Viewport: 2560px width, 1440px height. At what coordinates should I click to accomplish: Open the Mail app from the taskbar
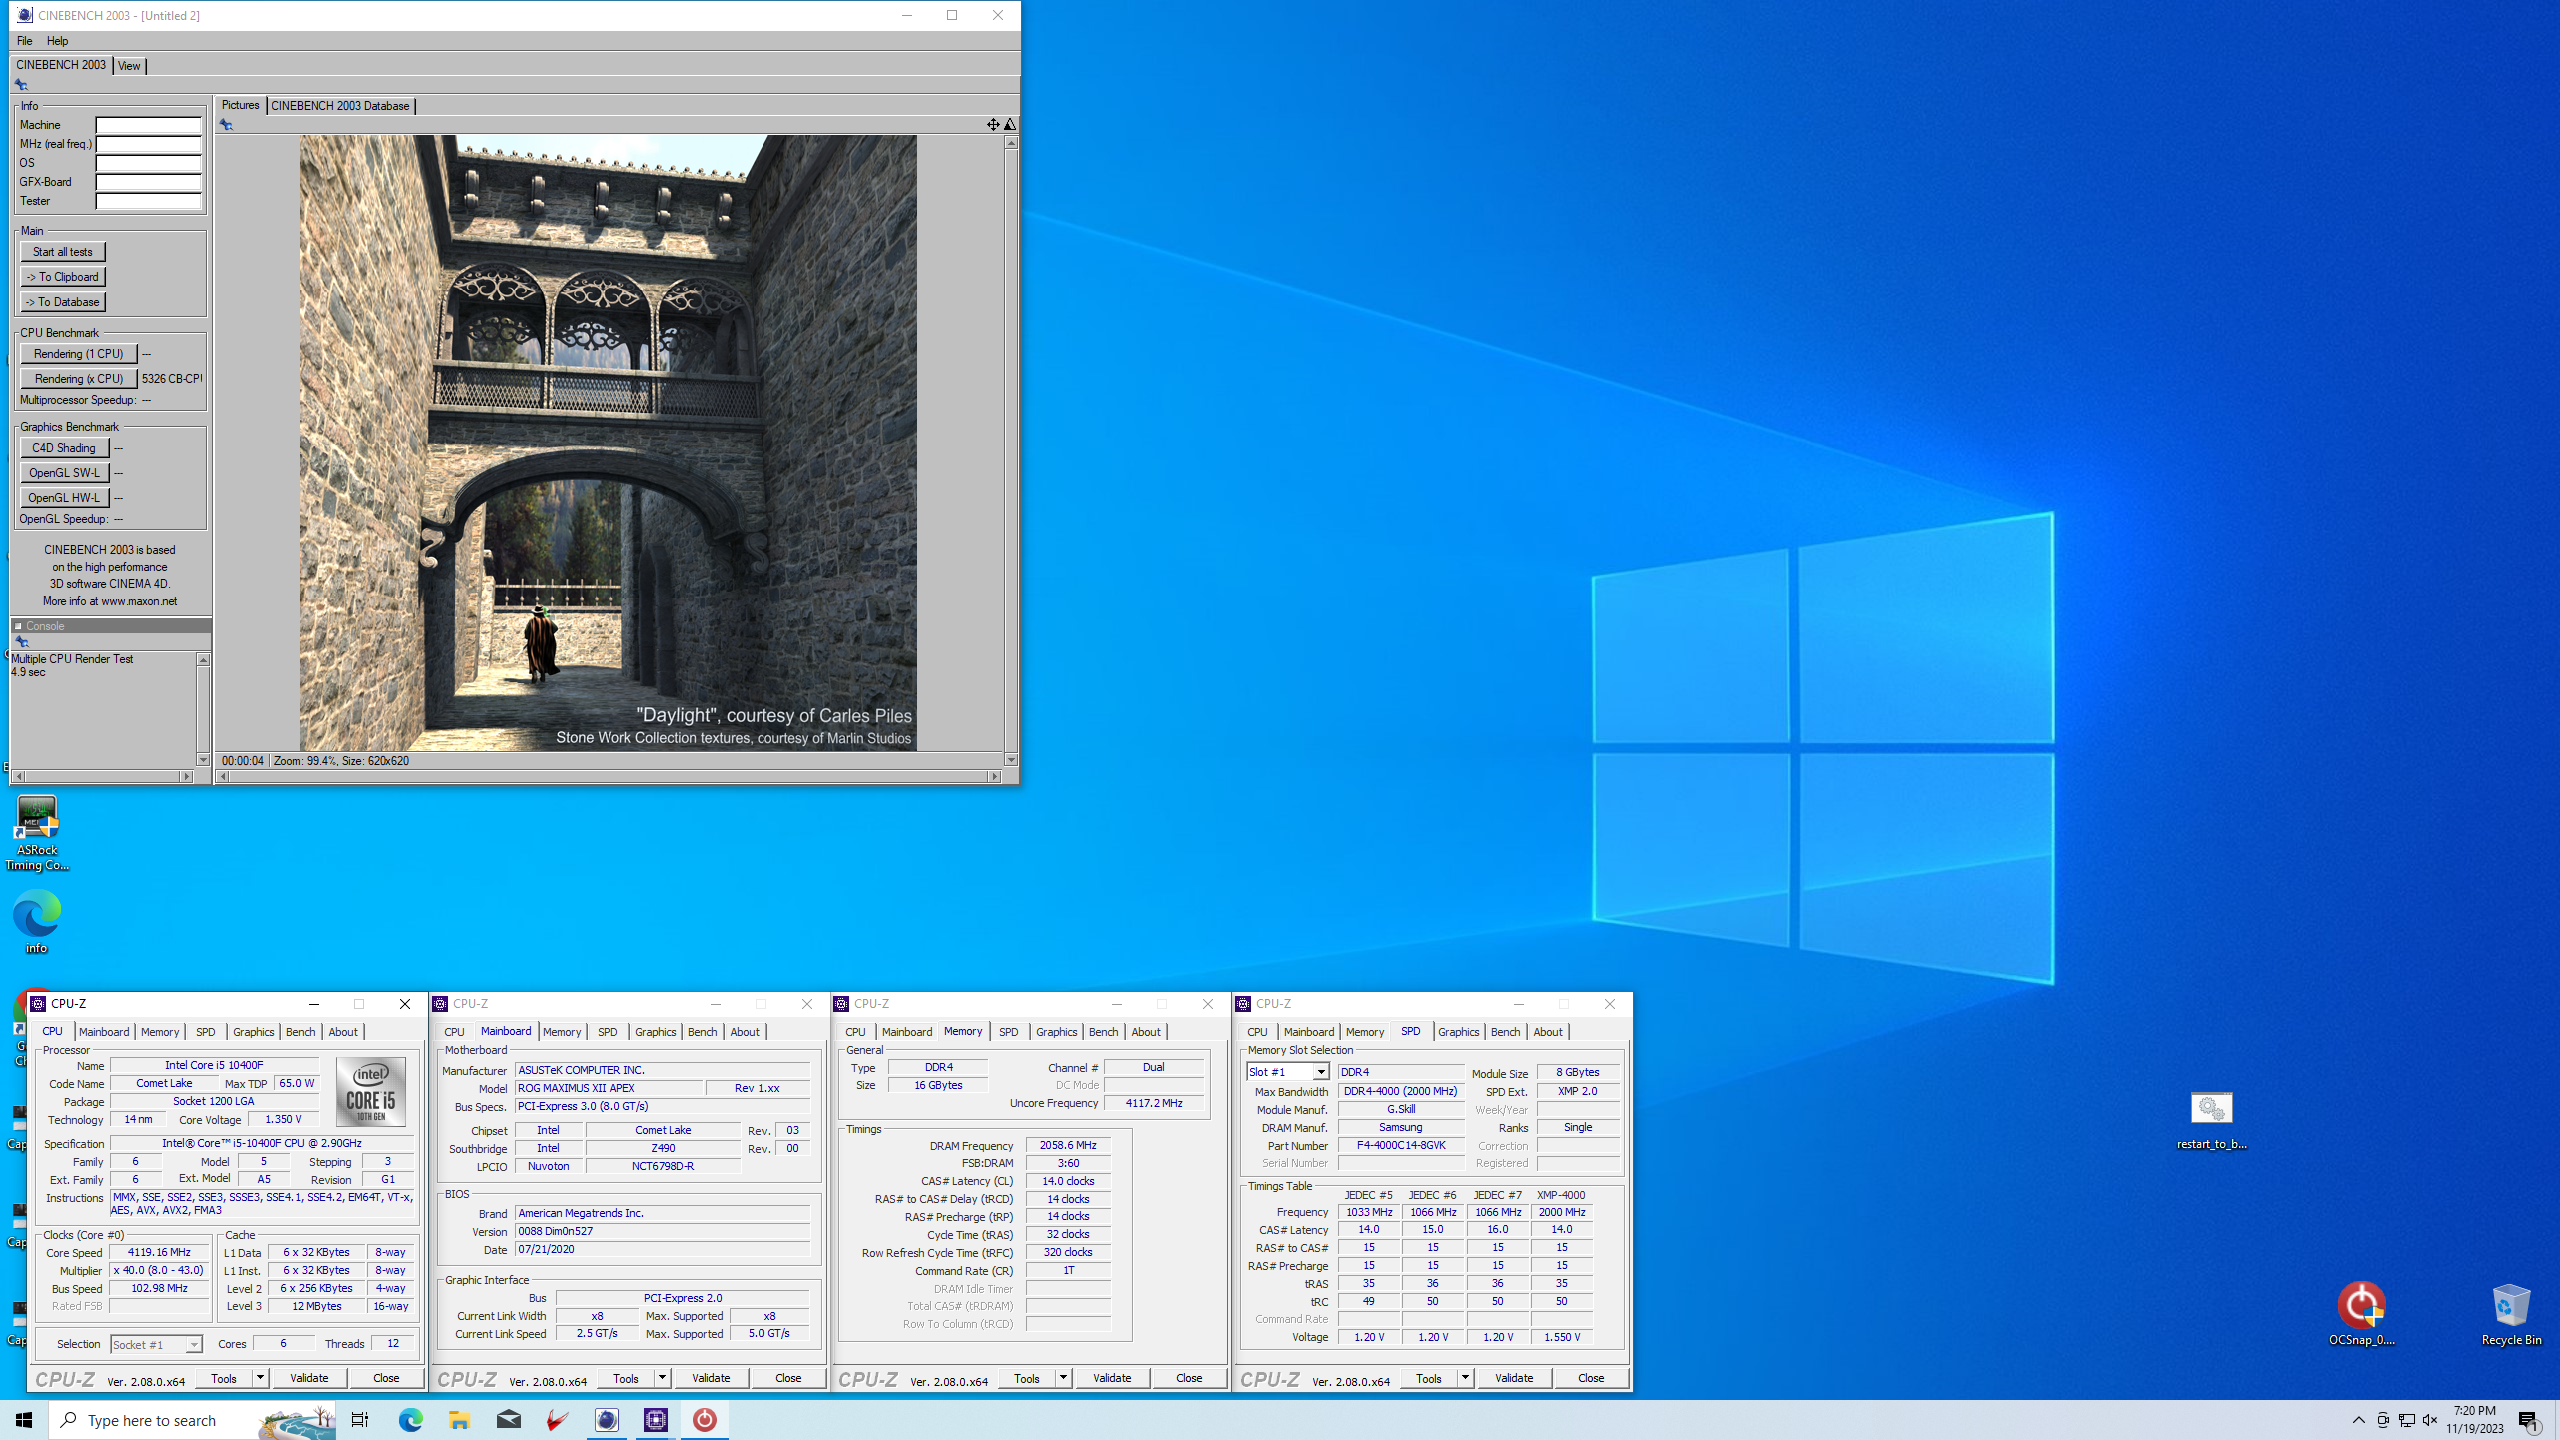coord(508,1420)
